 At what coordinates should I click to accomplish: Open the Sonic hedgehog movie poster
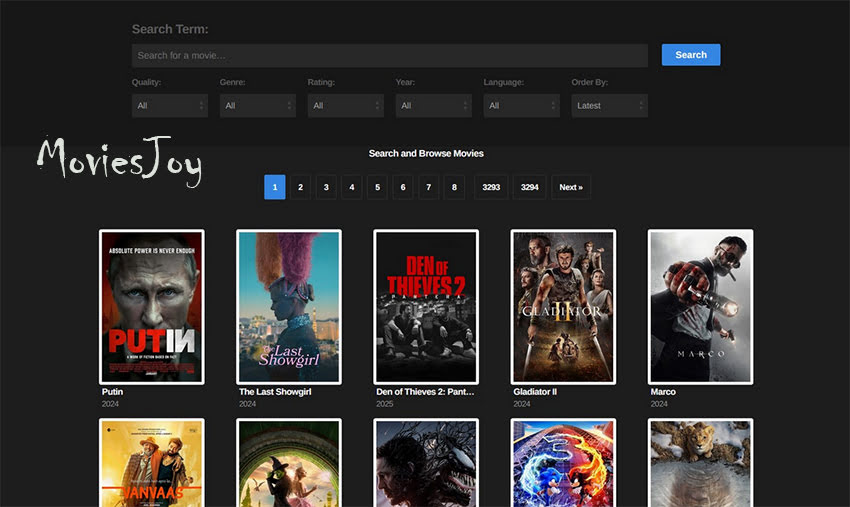point(563,463)
